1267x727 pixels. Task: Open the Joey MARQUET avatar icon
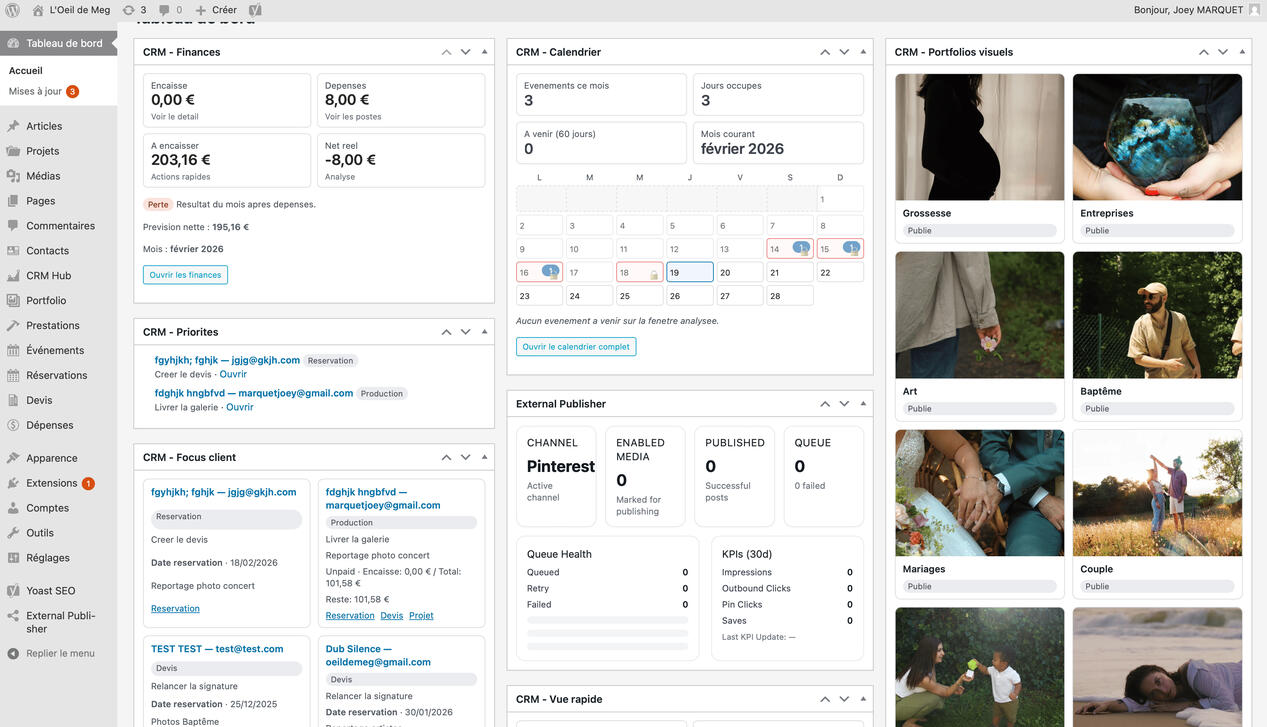[x=1254, y=10]
